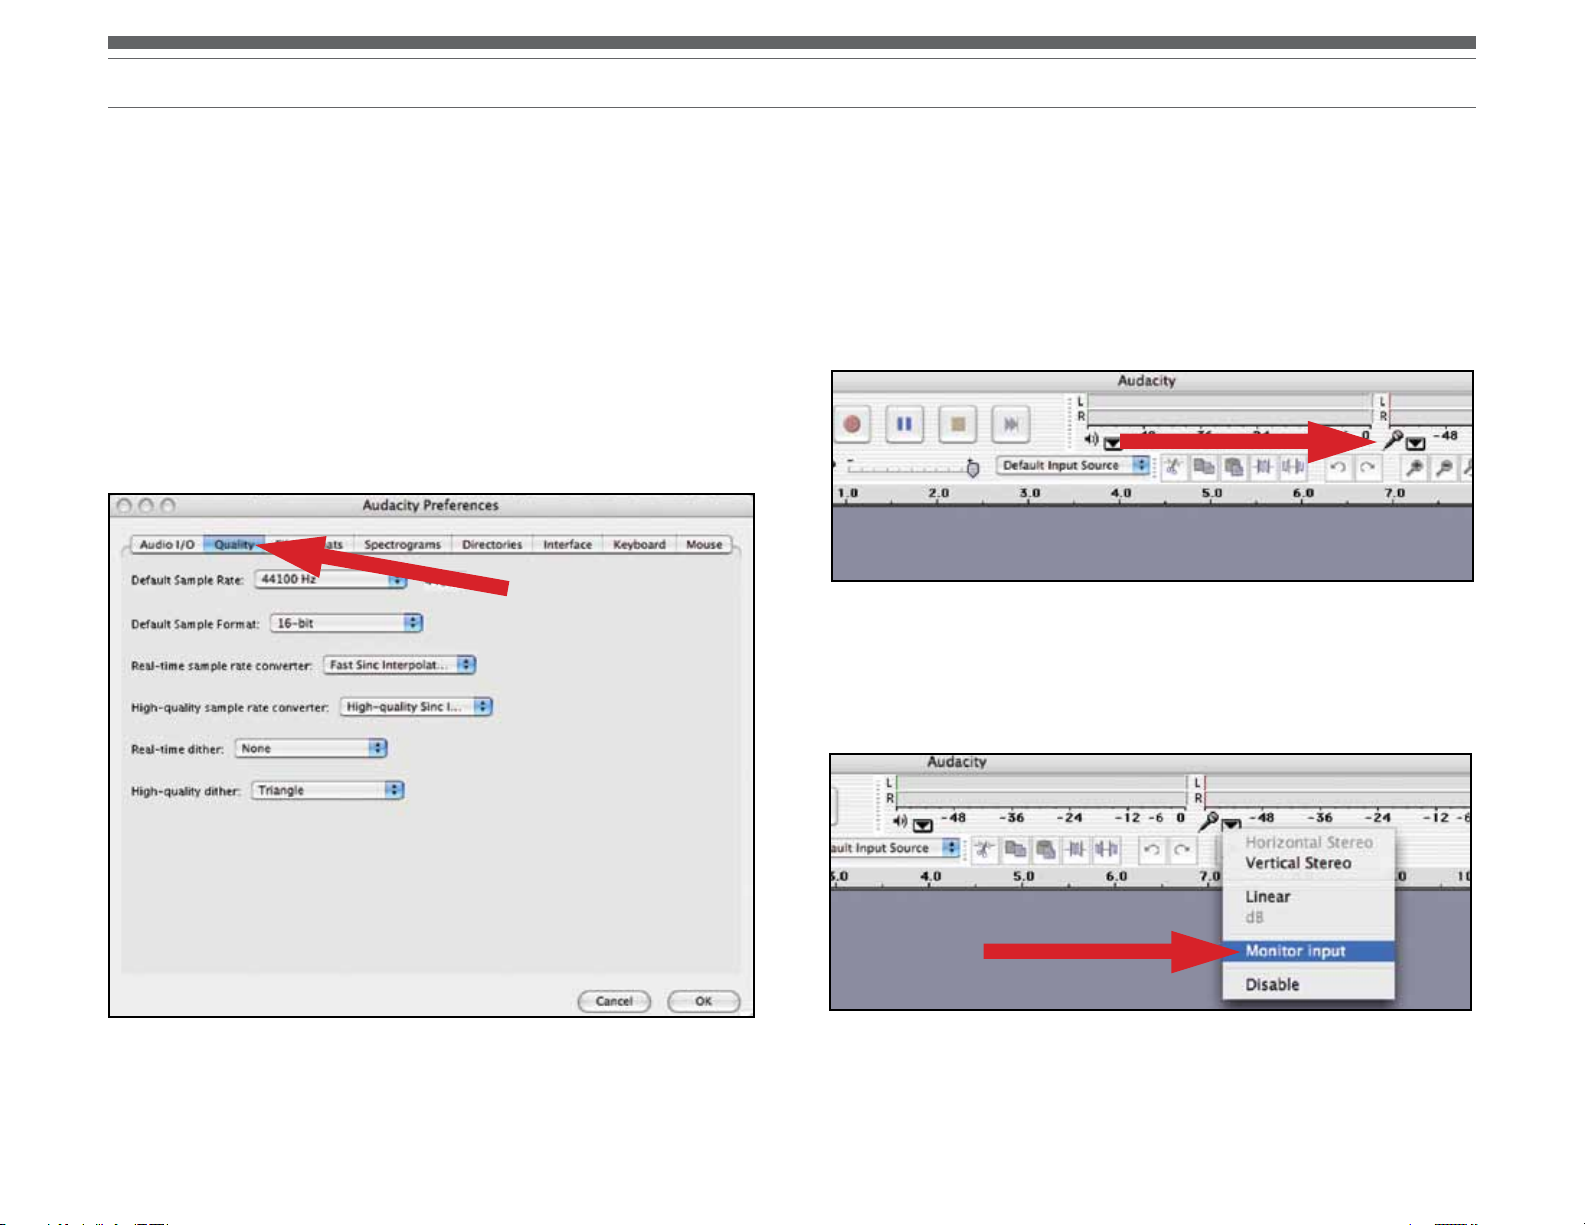
Task: Click Silence icon in window with Pause button
Action: point(1292,466)
